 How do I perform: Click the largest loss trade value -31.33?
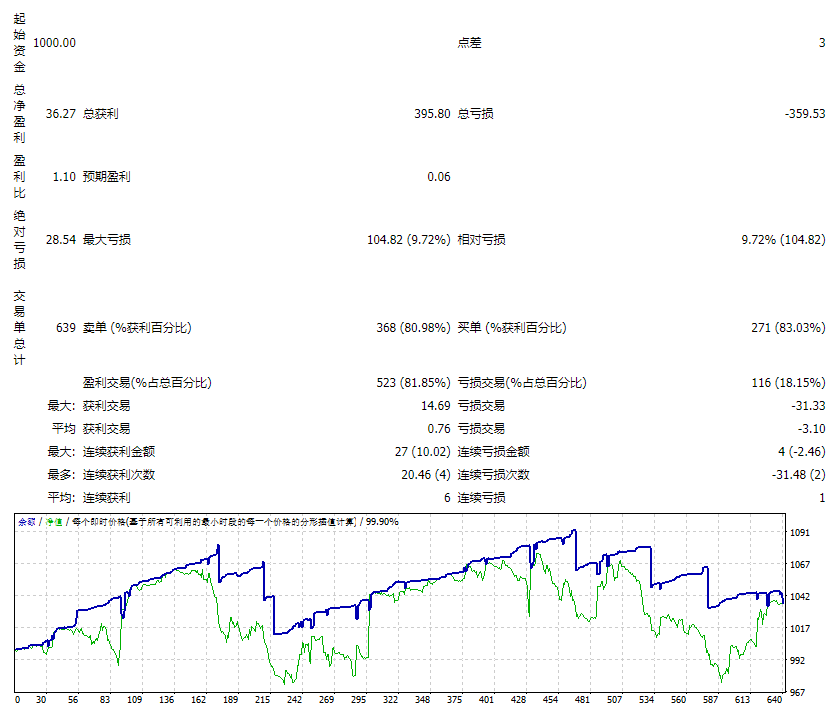[808, 406]
